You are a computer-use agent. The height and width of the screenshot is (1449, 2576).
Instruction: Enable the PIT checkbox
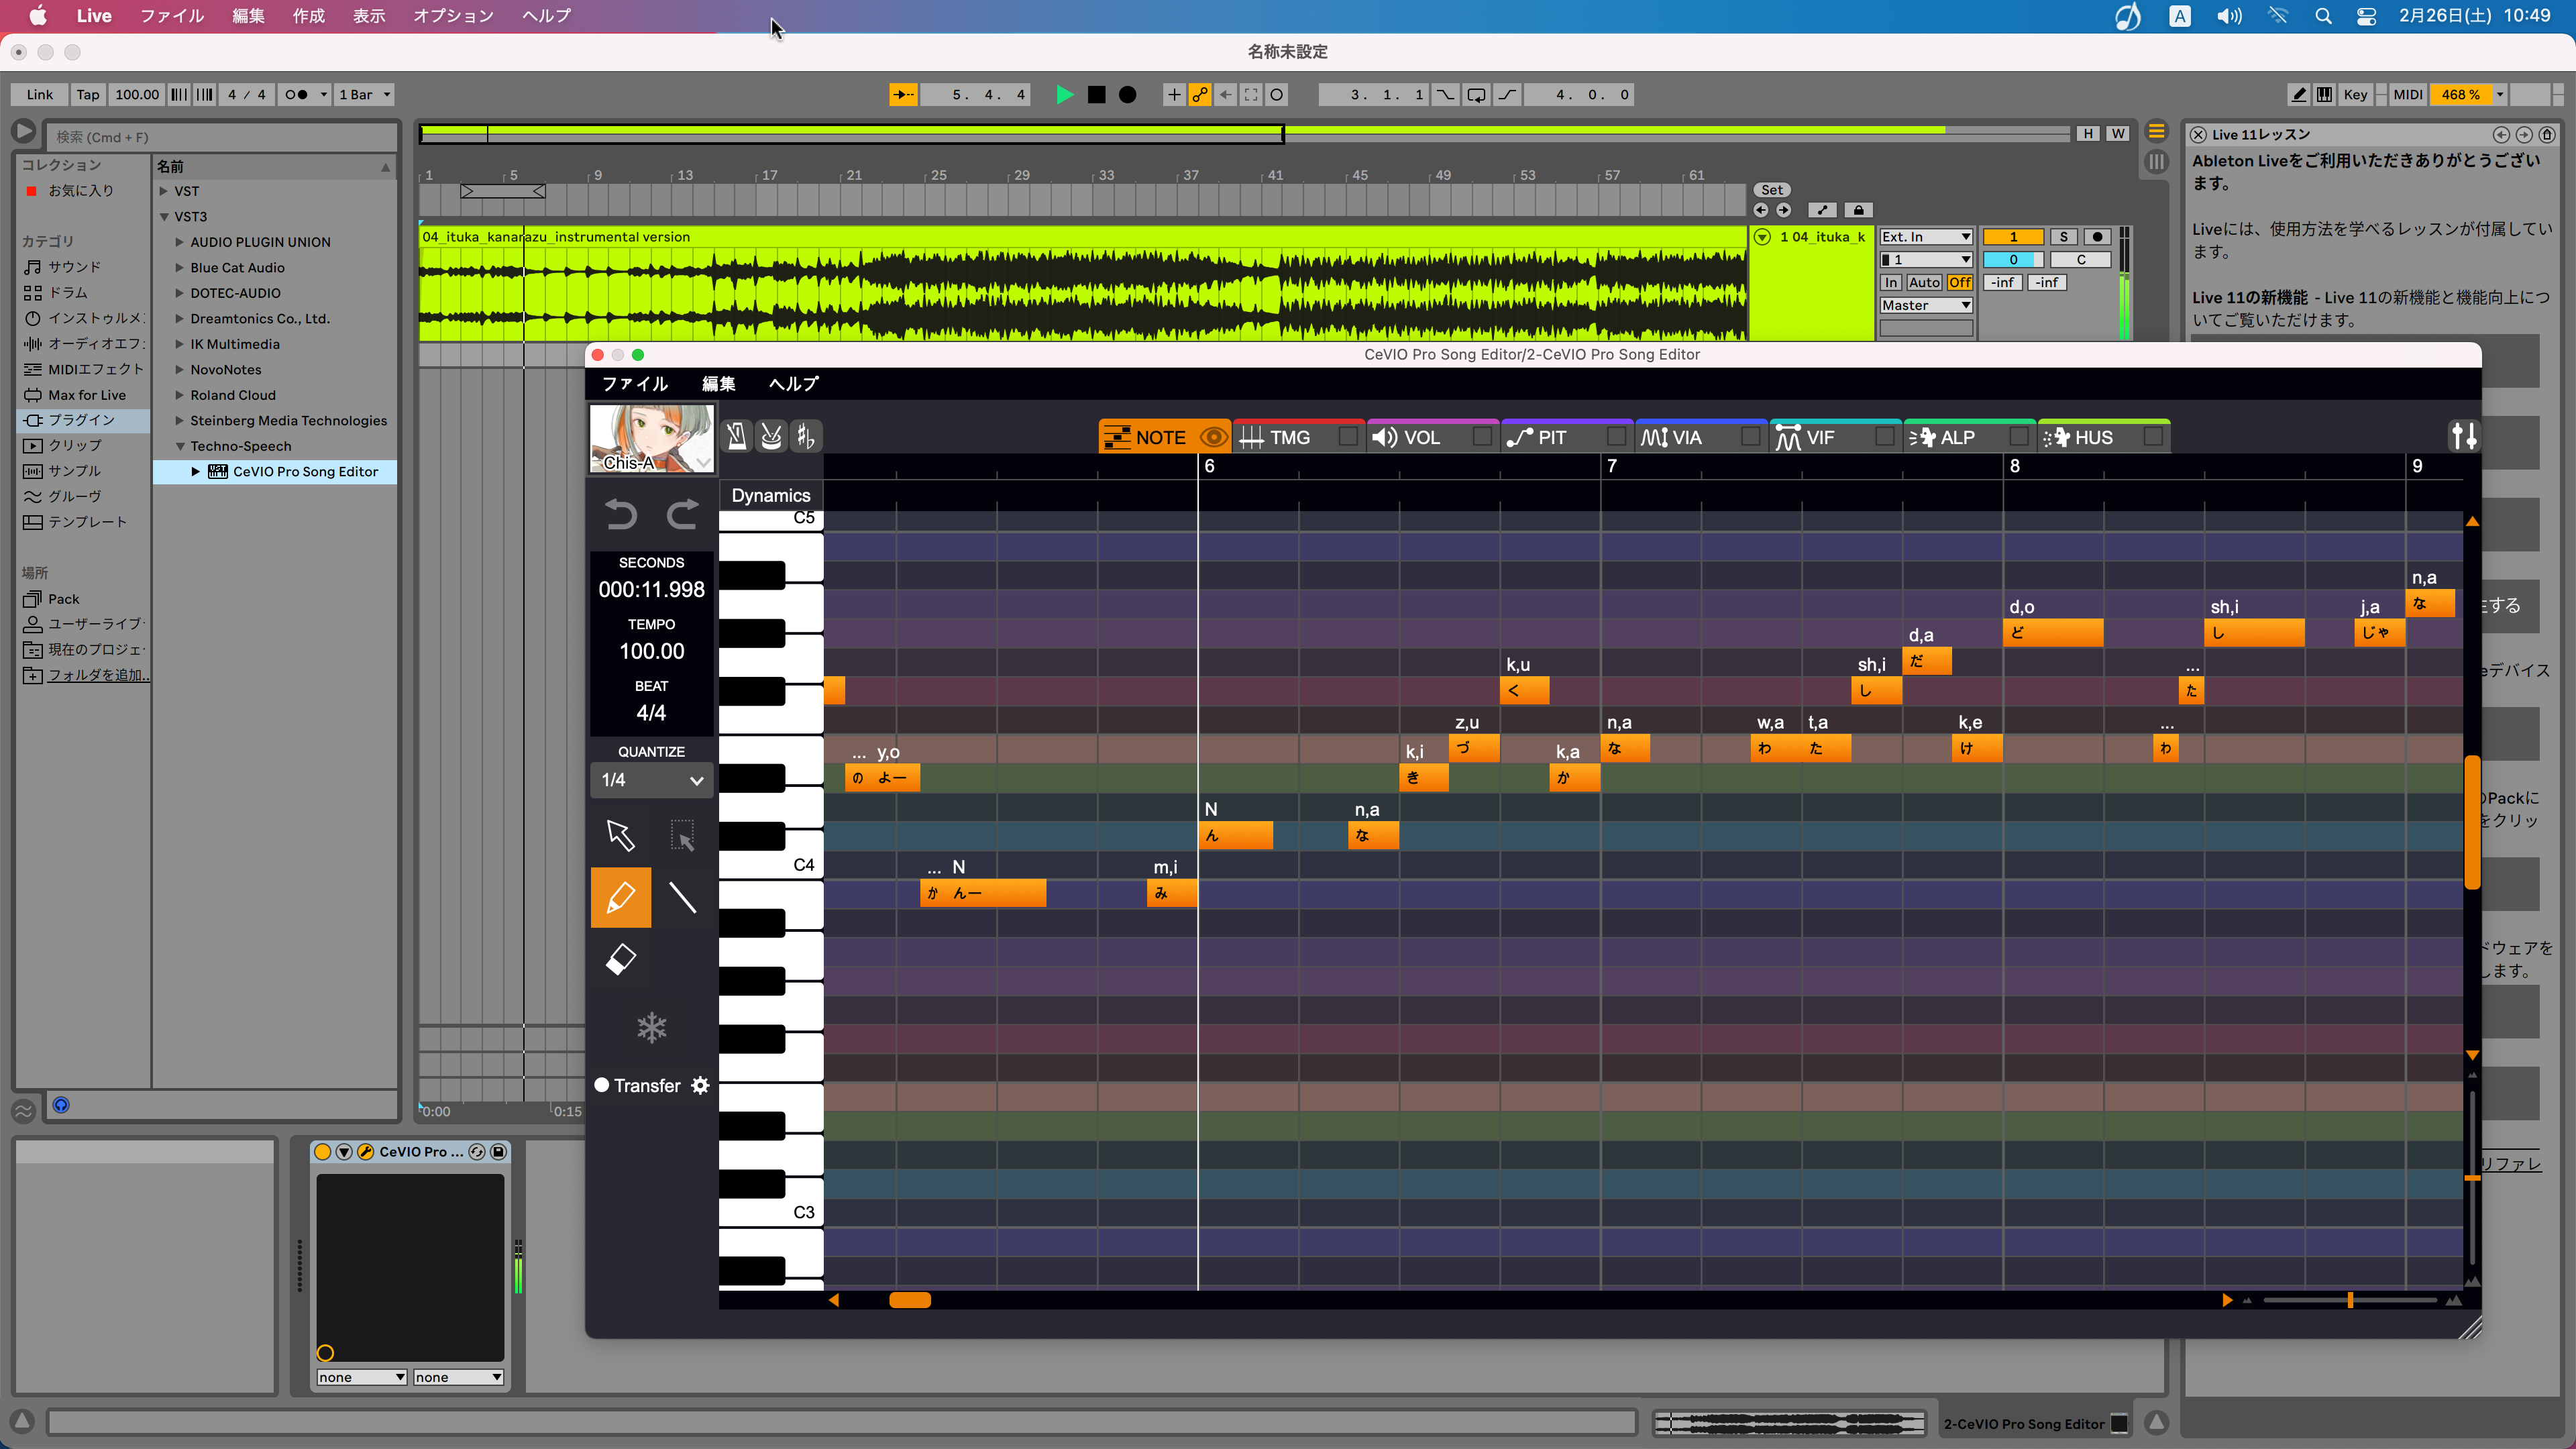tap(1616, 436)
